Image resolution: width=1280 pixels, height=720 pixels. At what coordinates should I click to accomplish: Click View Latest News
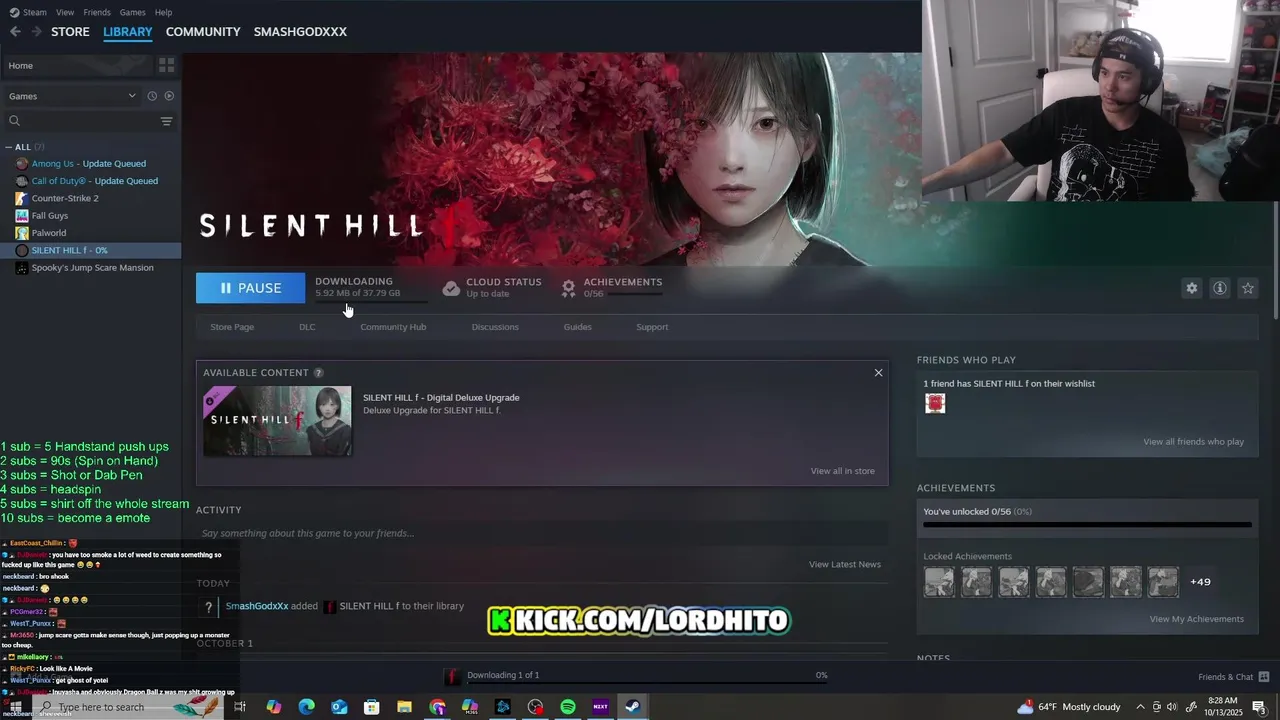[x=844, y=564]
